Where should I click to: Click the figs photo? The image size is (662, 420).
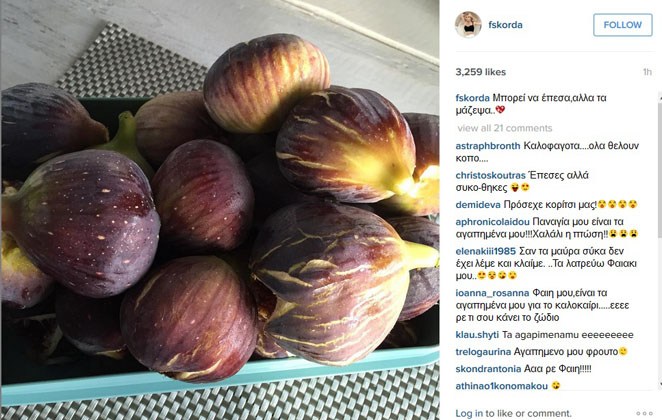[x=220, y=210]
